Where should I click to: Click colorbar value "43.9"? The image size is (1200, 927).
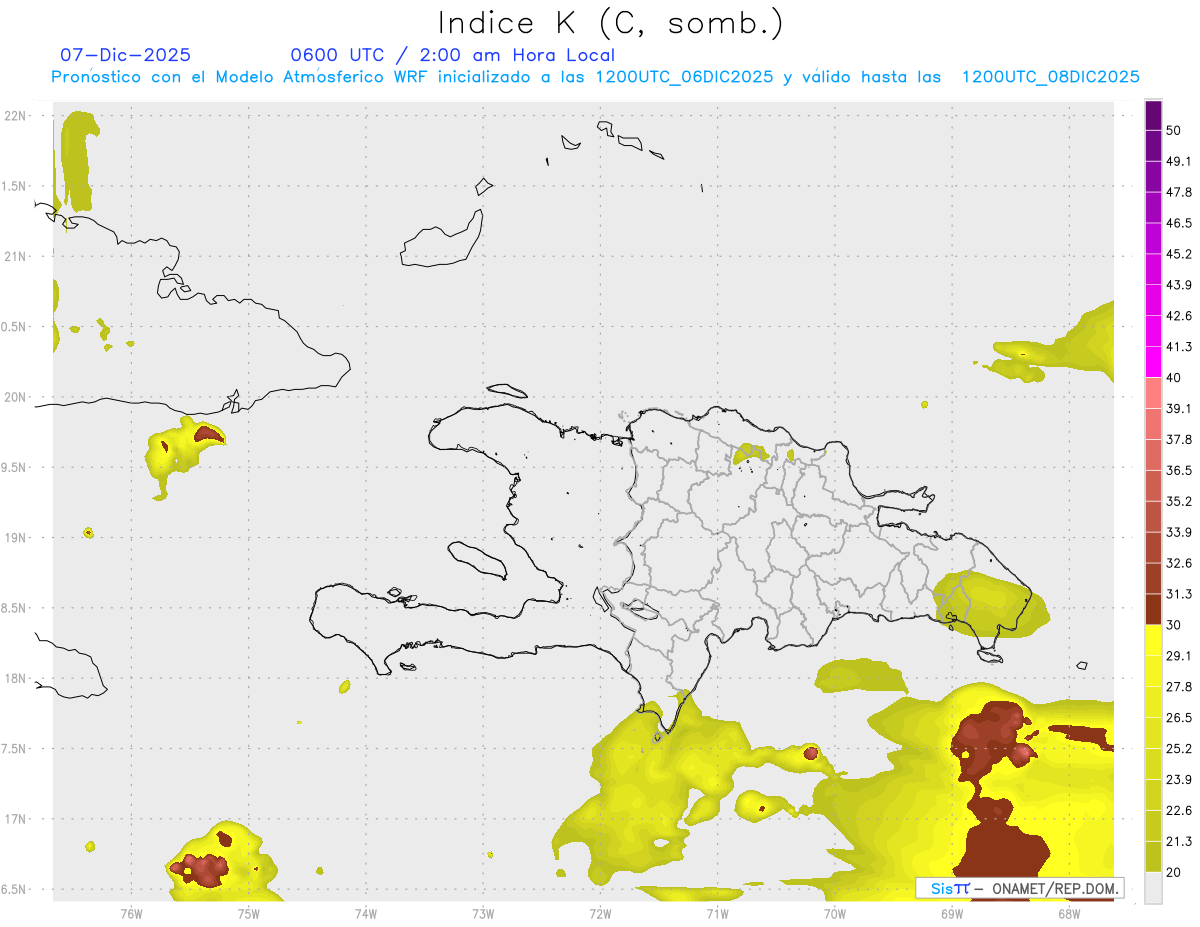click(1180, 285)
